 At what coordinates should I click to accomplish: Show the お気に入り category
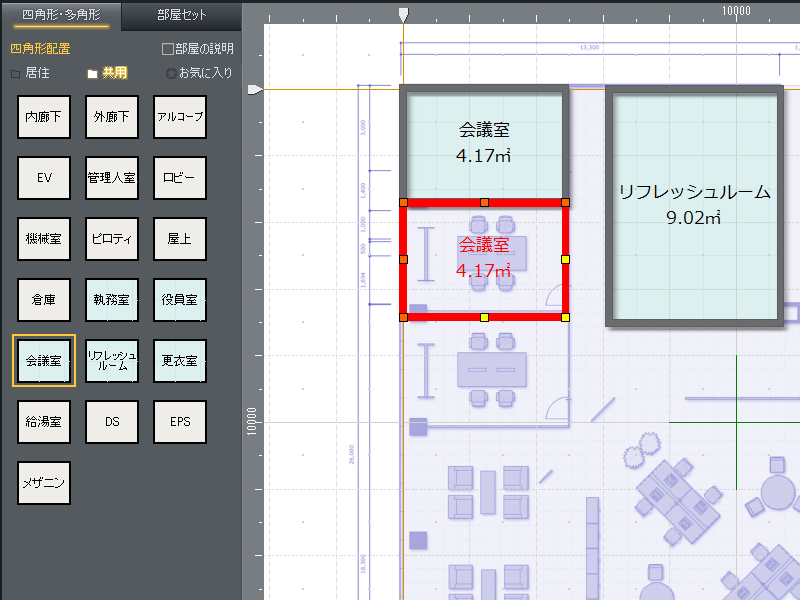point(199,73)
